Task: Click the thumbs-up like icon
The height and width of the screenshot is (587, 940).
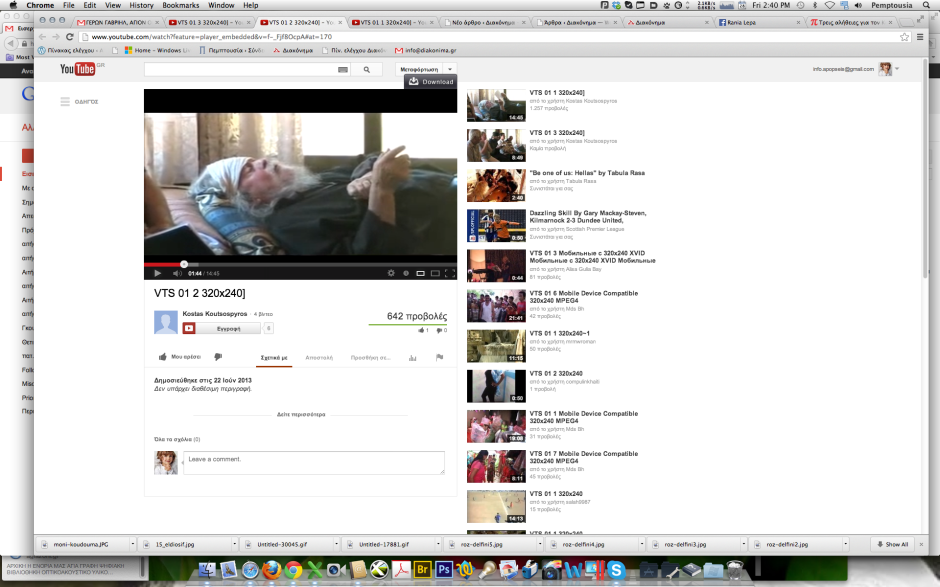Action: click(163, 357)
